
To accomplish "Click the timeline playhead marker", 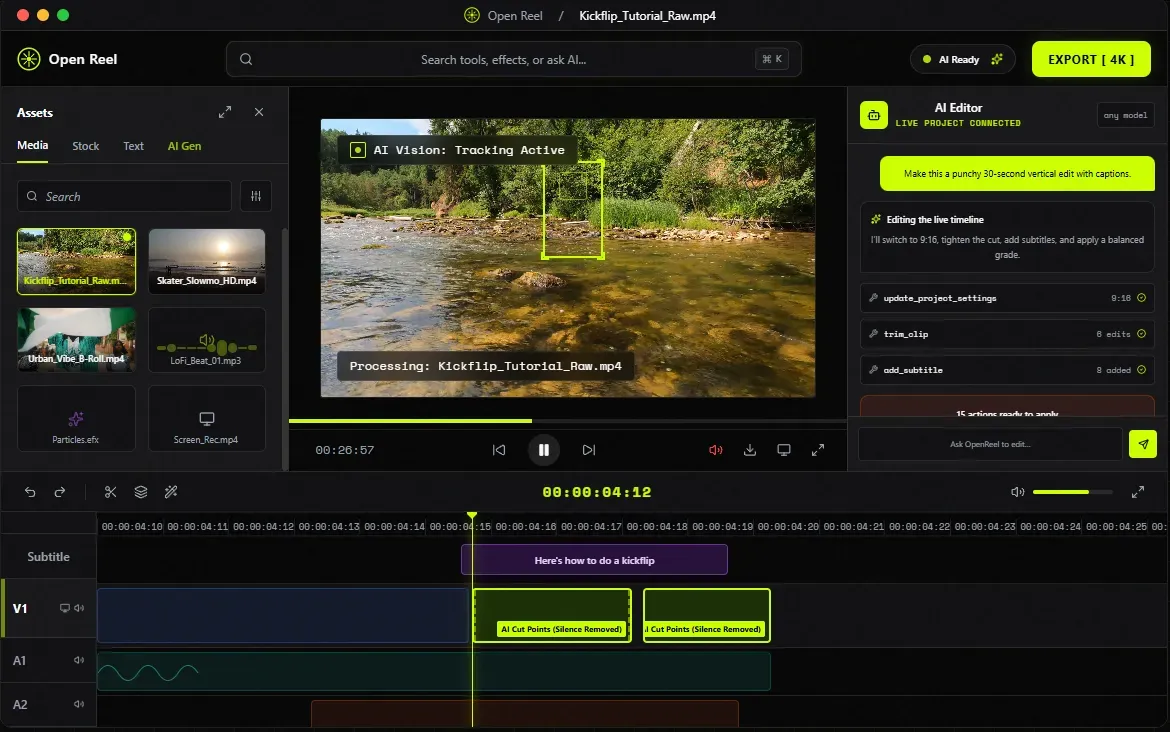I will [472, 516].
